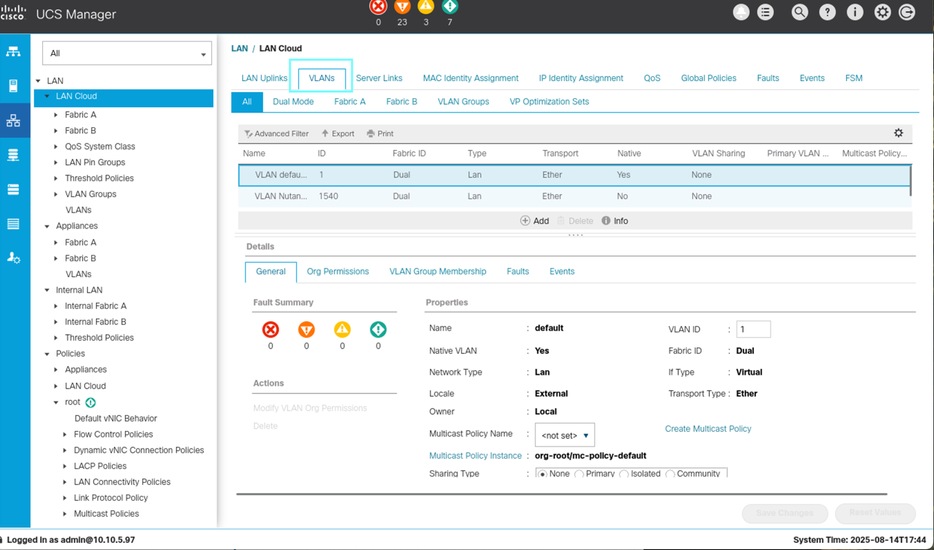Click major faults orange icon in header
The height and width of the screenshot is (550, 934).
click(x=402, y=7)
